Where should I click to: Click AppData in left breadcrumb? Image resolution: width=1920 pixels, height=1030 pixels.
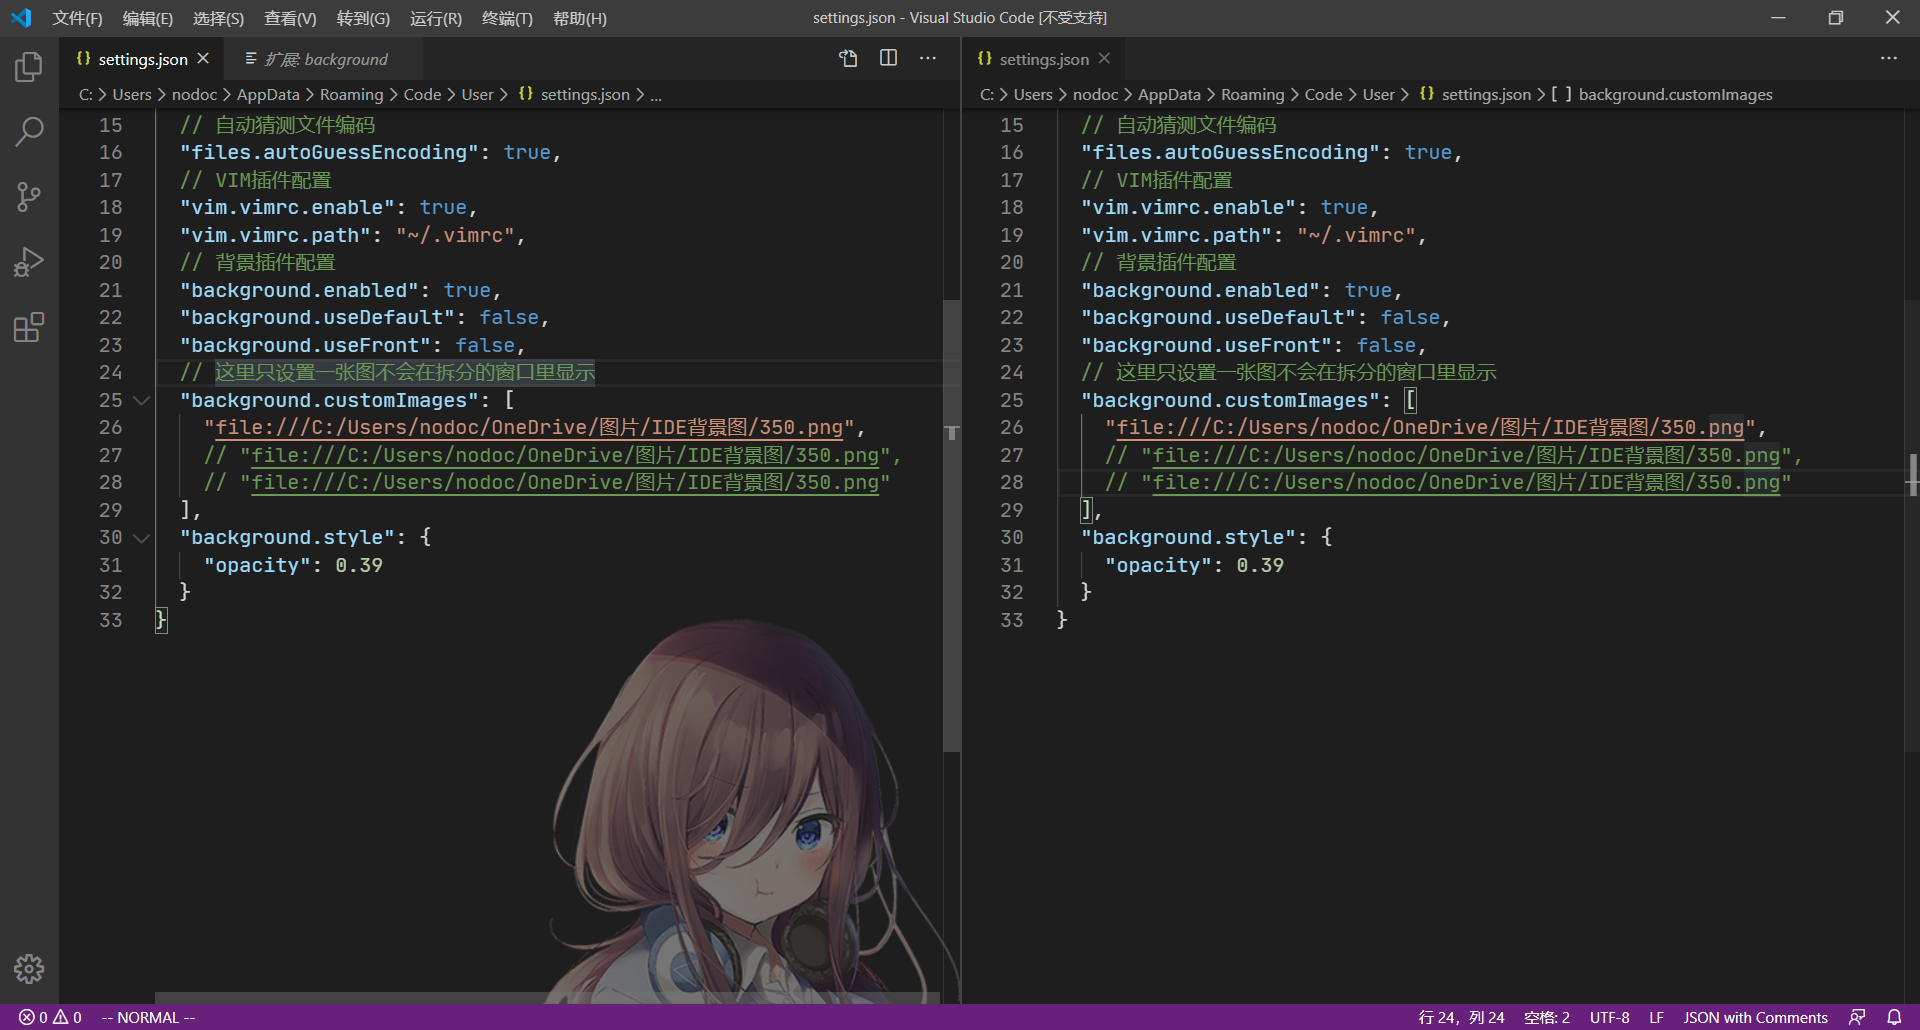pos(267,94)
